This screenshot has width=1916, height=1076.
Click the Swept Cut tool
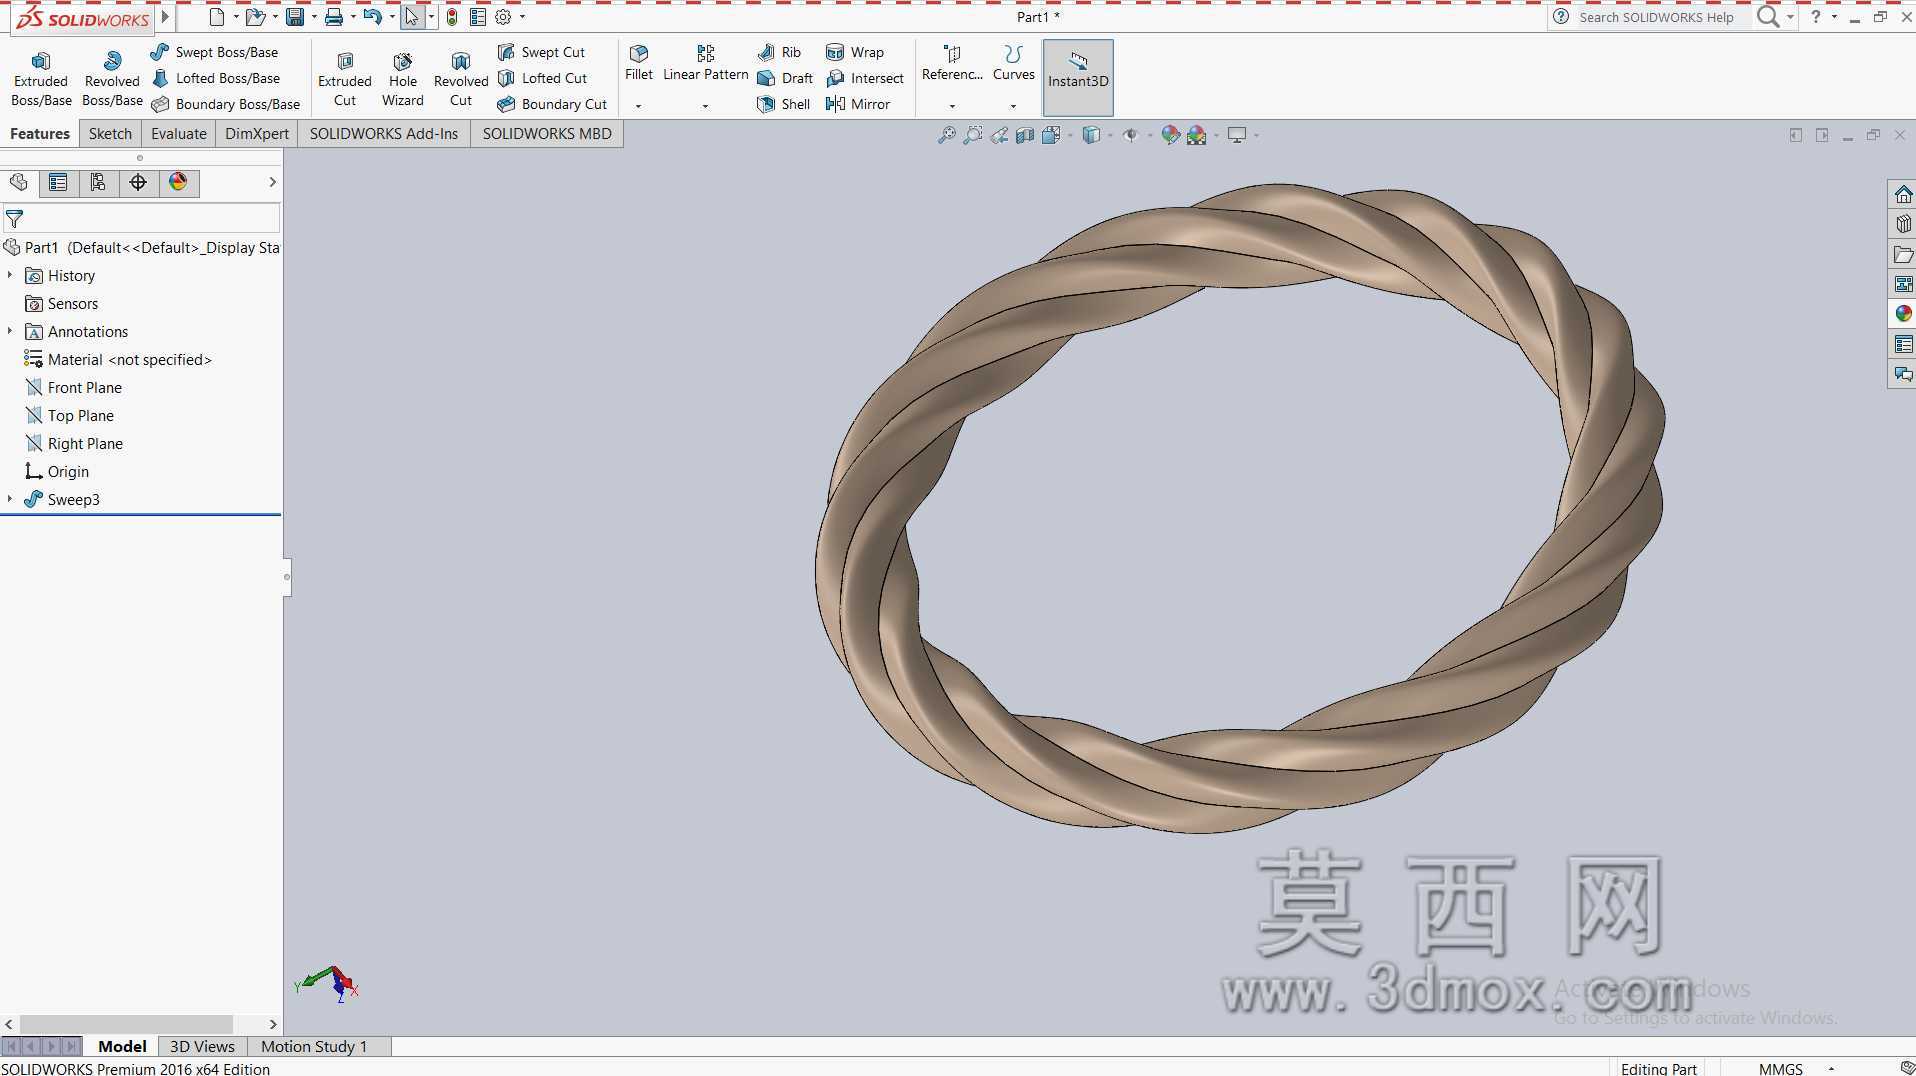(541, 52)
